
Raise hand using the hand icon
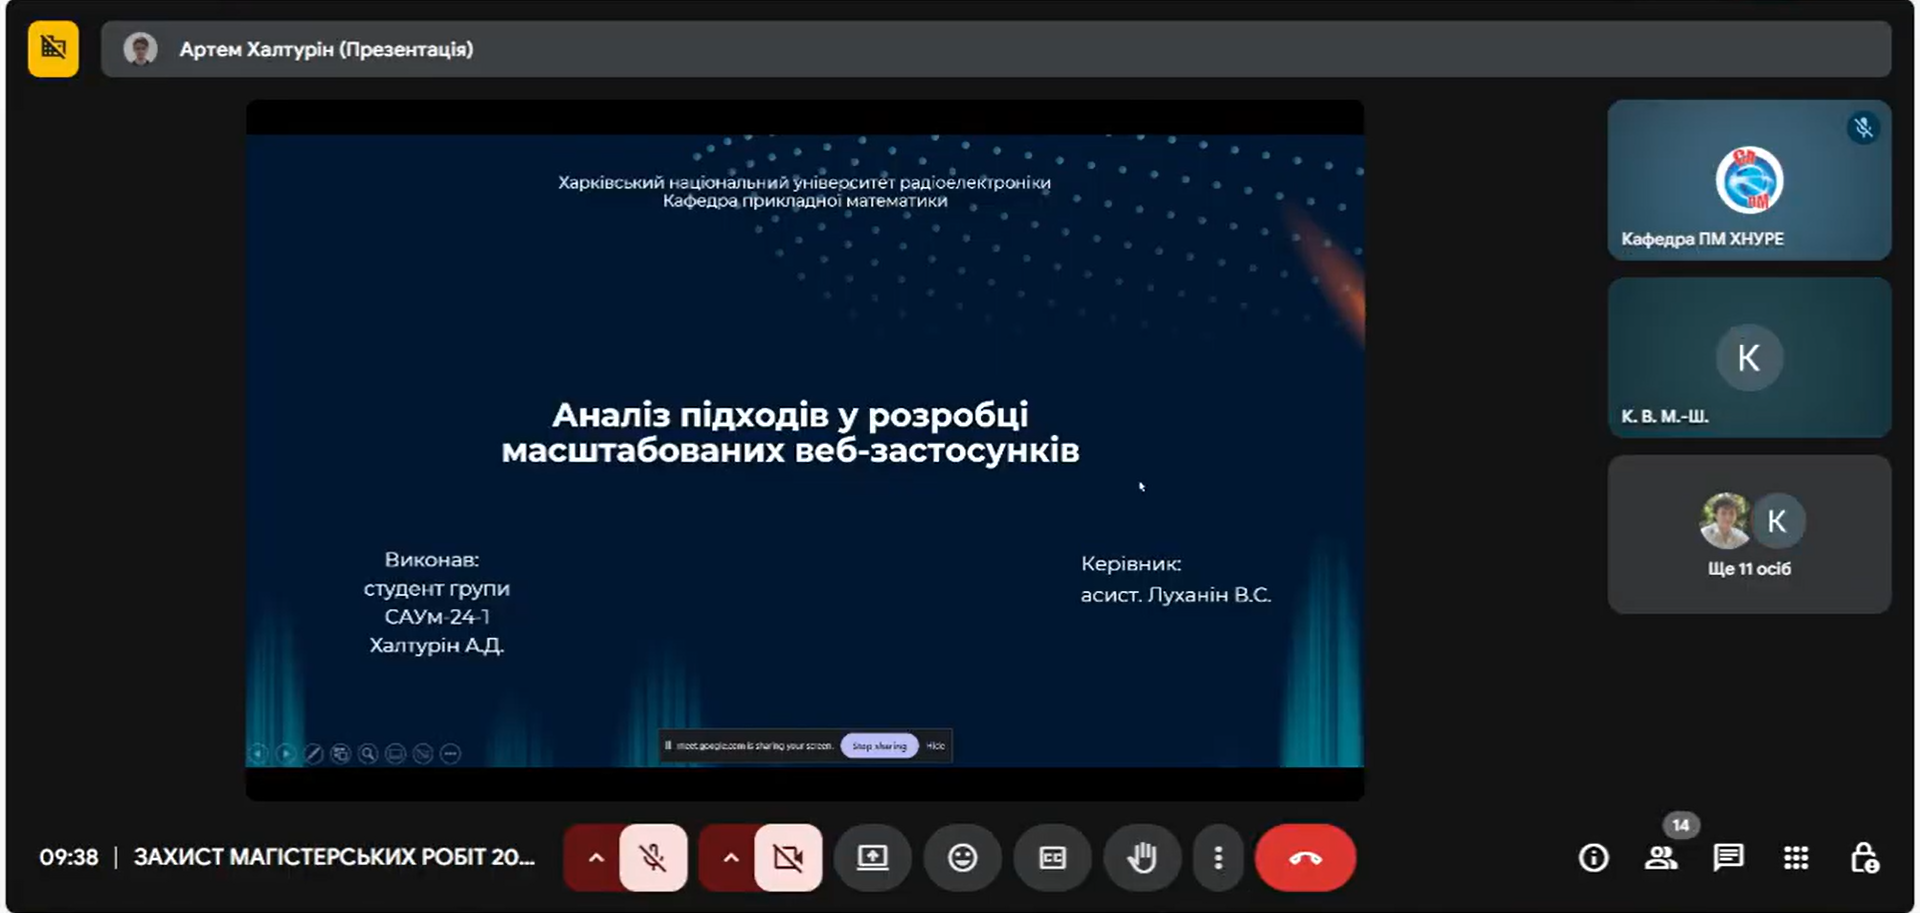(1142, 858)
